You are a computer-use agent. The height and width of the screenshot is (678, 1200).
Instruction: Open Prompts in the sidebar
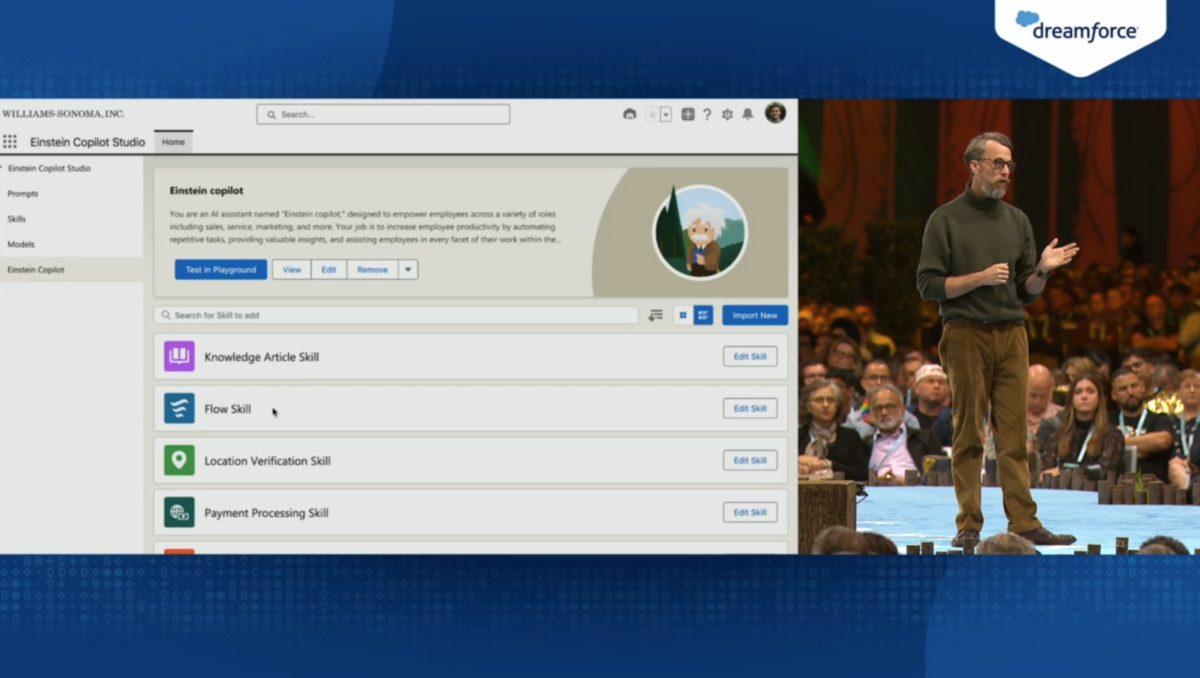coord(23,194)
